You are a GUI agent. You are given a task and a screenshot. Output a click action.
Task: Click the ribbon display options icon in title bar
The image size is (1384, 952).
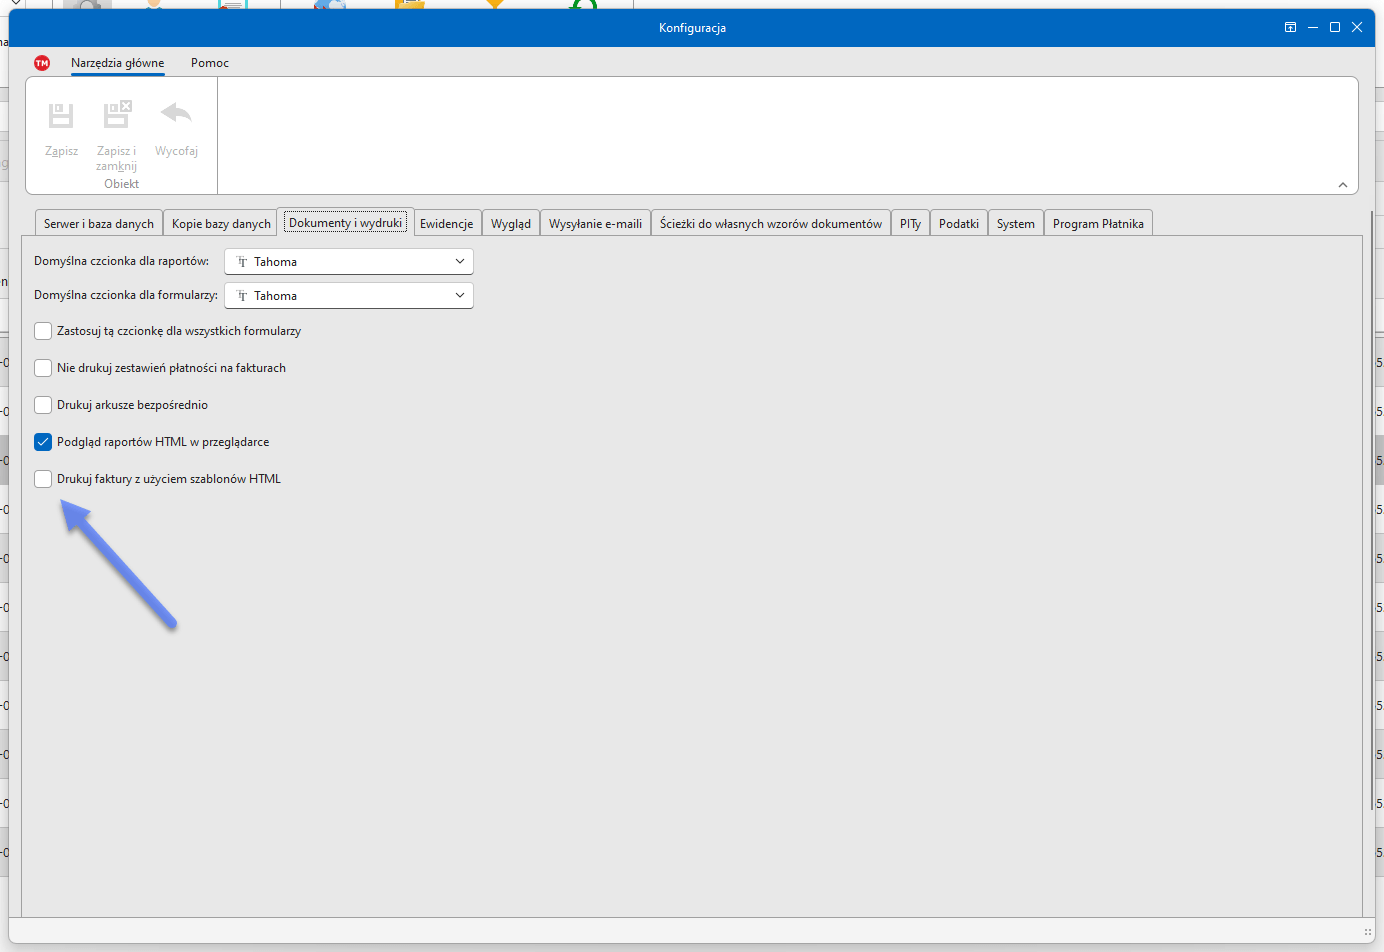point(1290,28)
